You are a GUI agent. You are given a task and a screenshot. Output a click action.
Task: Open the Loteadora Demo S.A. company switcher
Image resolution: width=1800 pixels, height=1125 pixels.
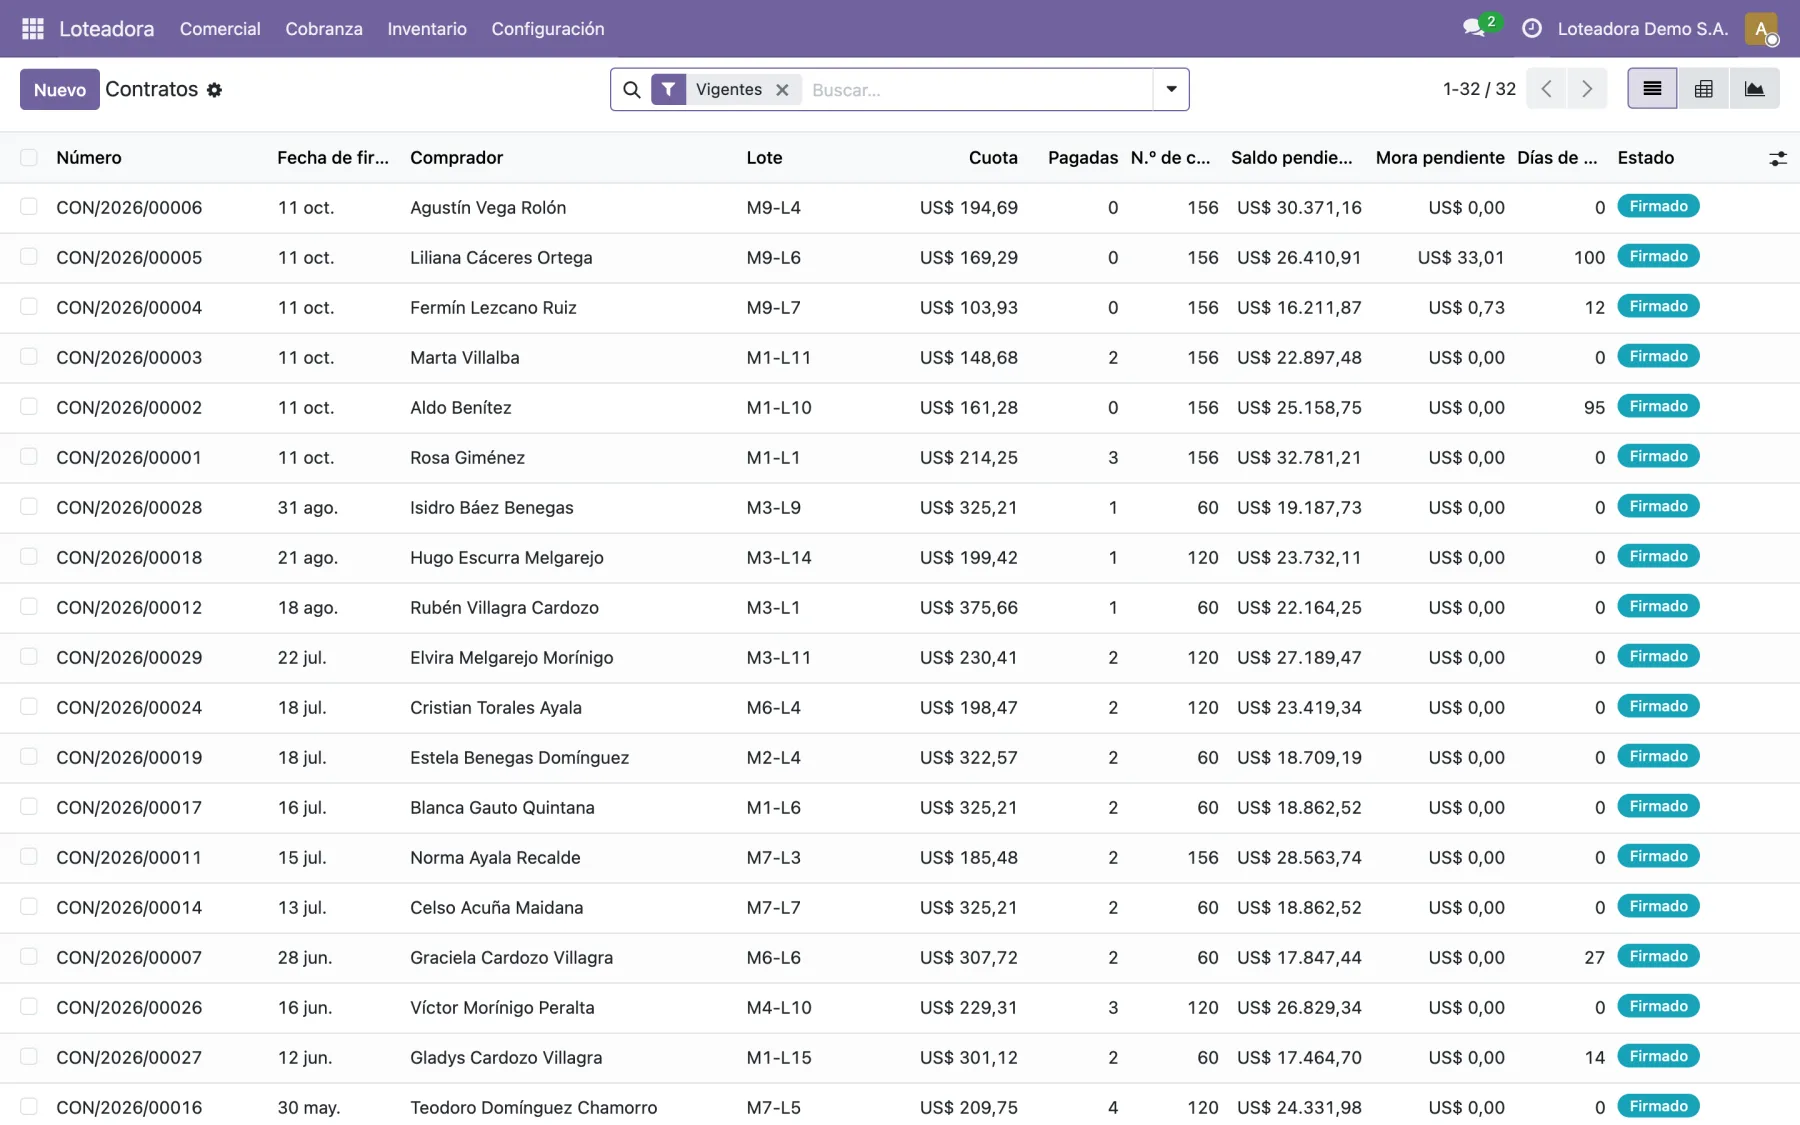coord(1643,29)
